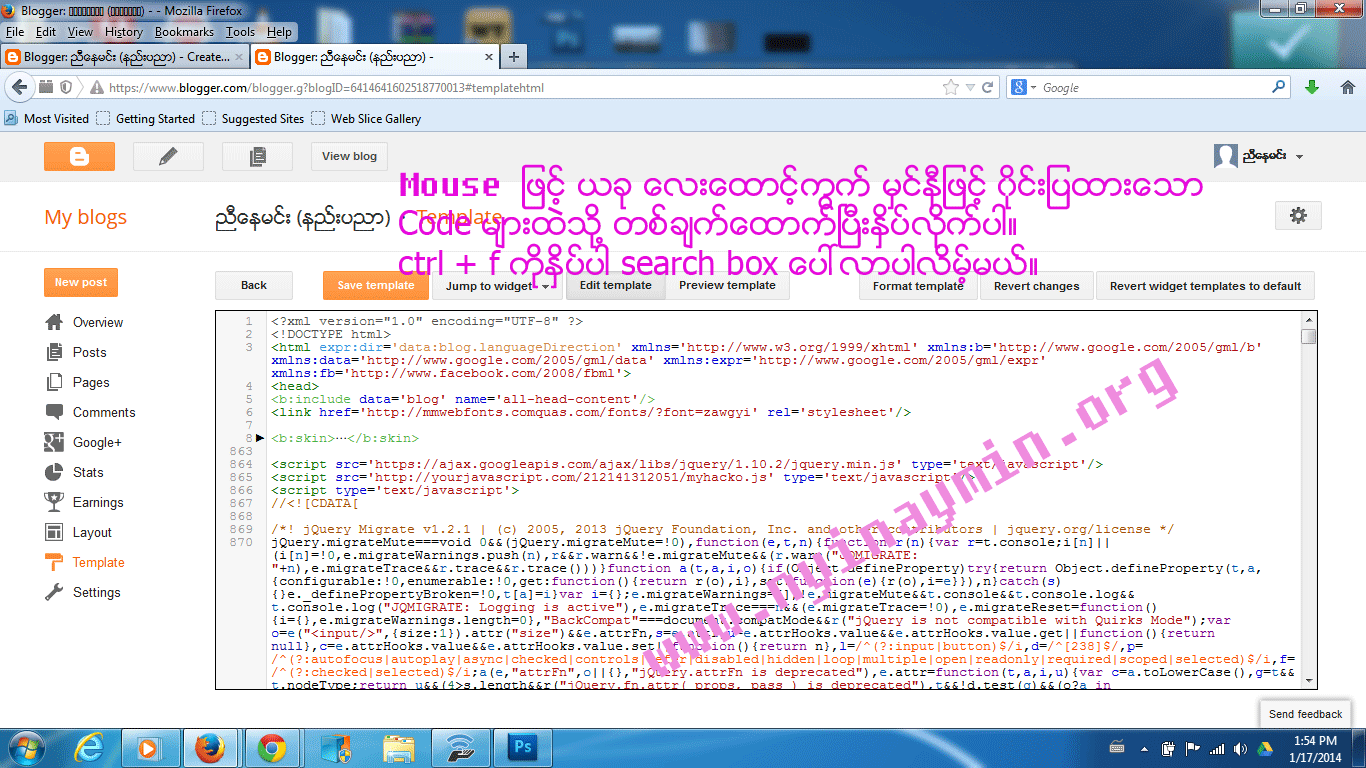Image resolution: width=1366 pixels, height=768 pixels.
Task: Open the Edit menu
Action: pyautogui.click(x=45, y=32)
